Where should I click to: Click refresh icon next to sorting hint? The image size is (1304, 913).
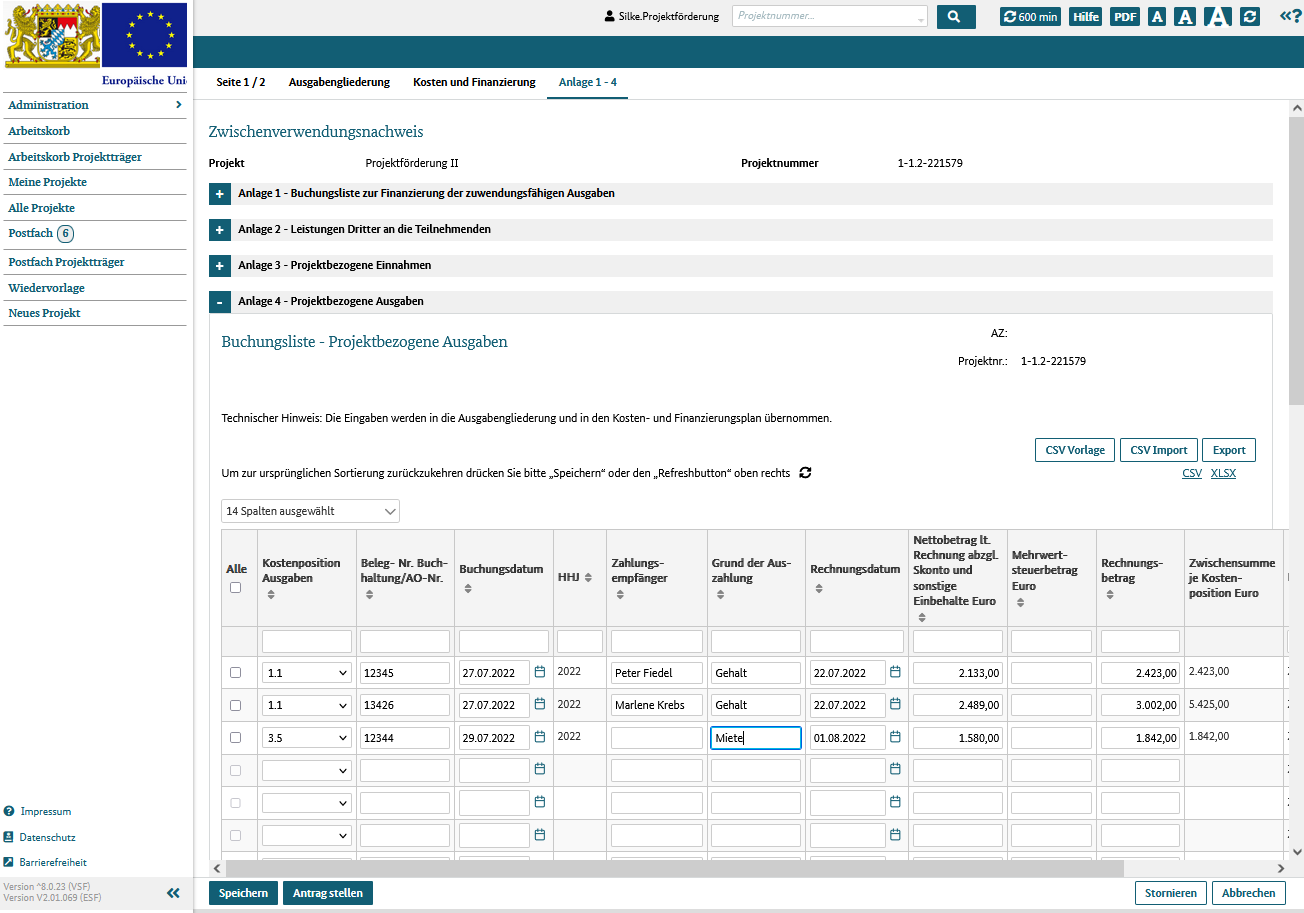(x=805, y=472)
